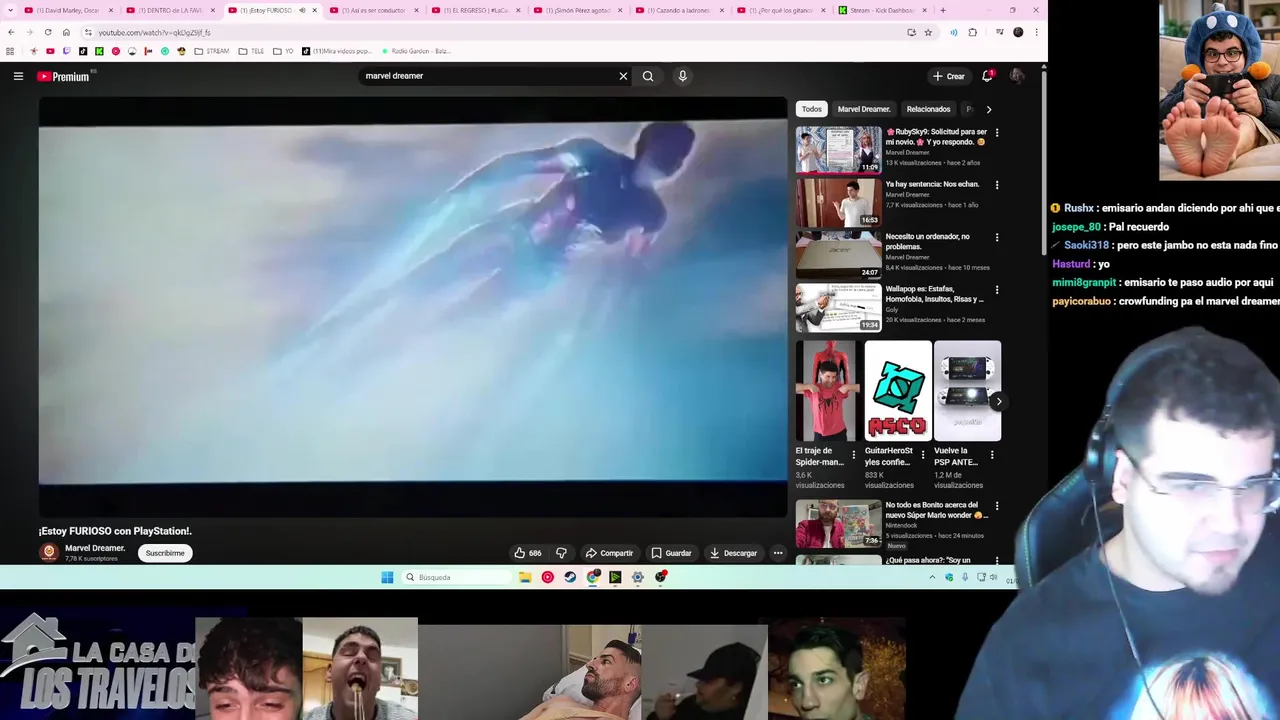Show hidden system tray icons chevron
Viewport: 1280px width, 720px height.
click(932, 577)
